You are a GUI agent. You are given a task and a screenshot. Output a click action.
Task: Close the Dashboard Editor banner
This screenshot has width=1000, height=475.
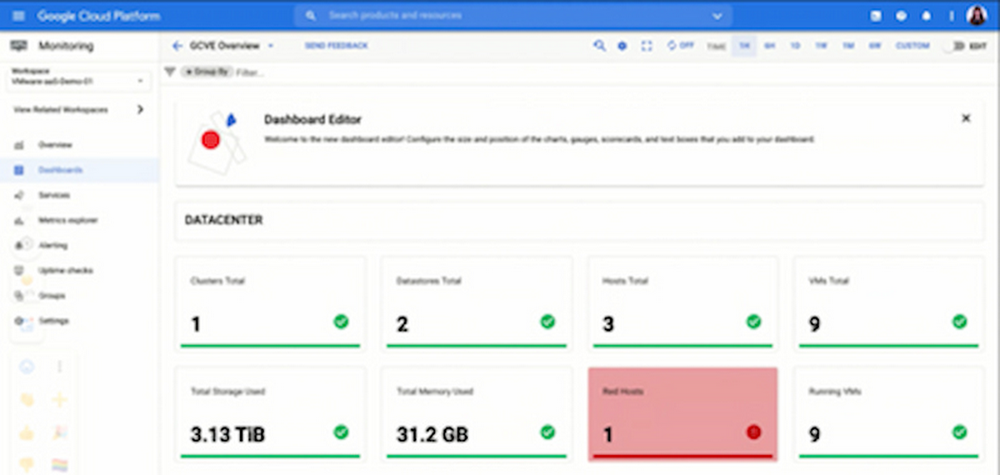[966, 118]
